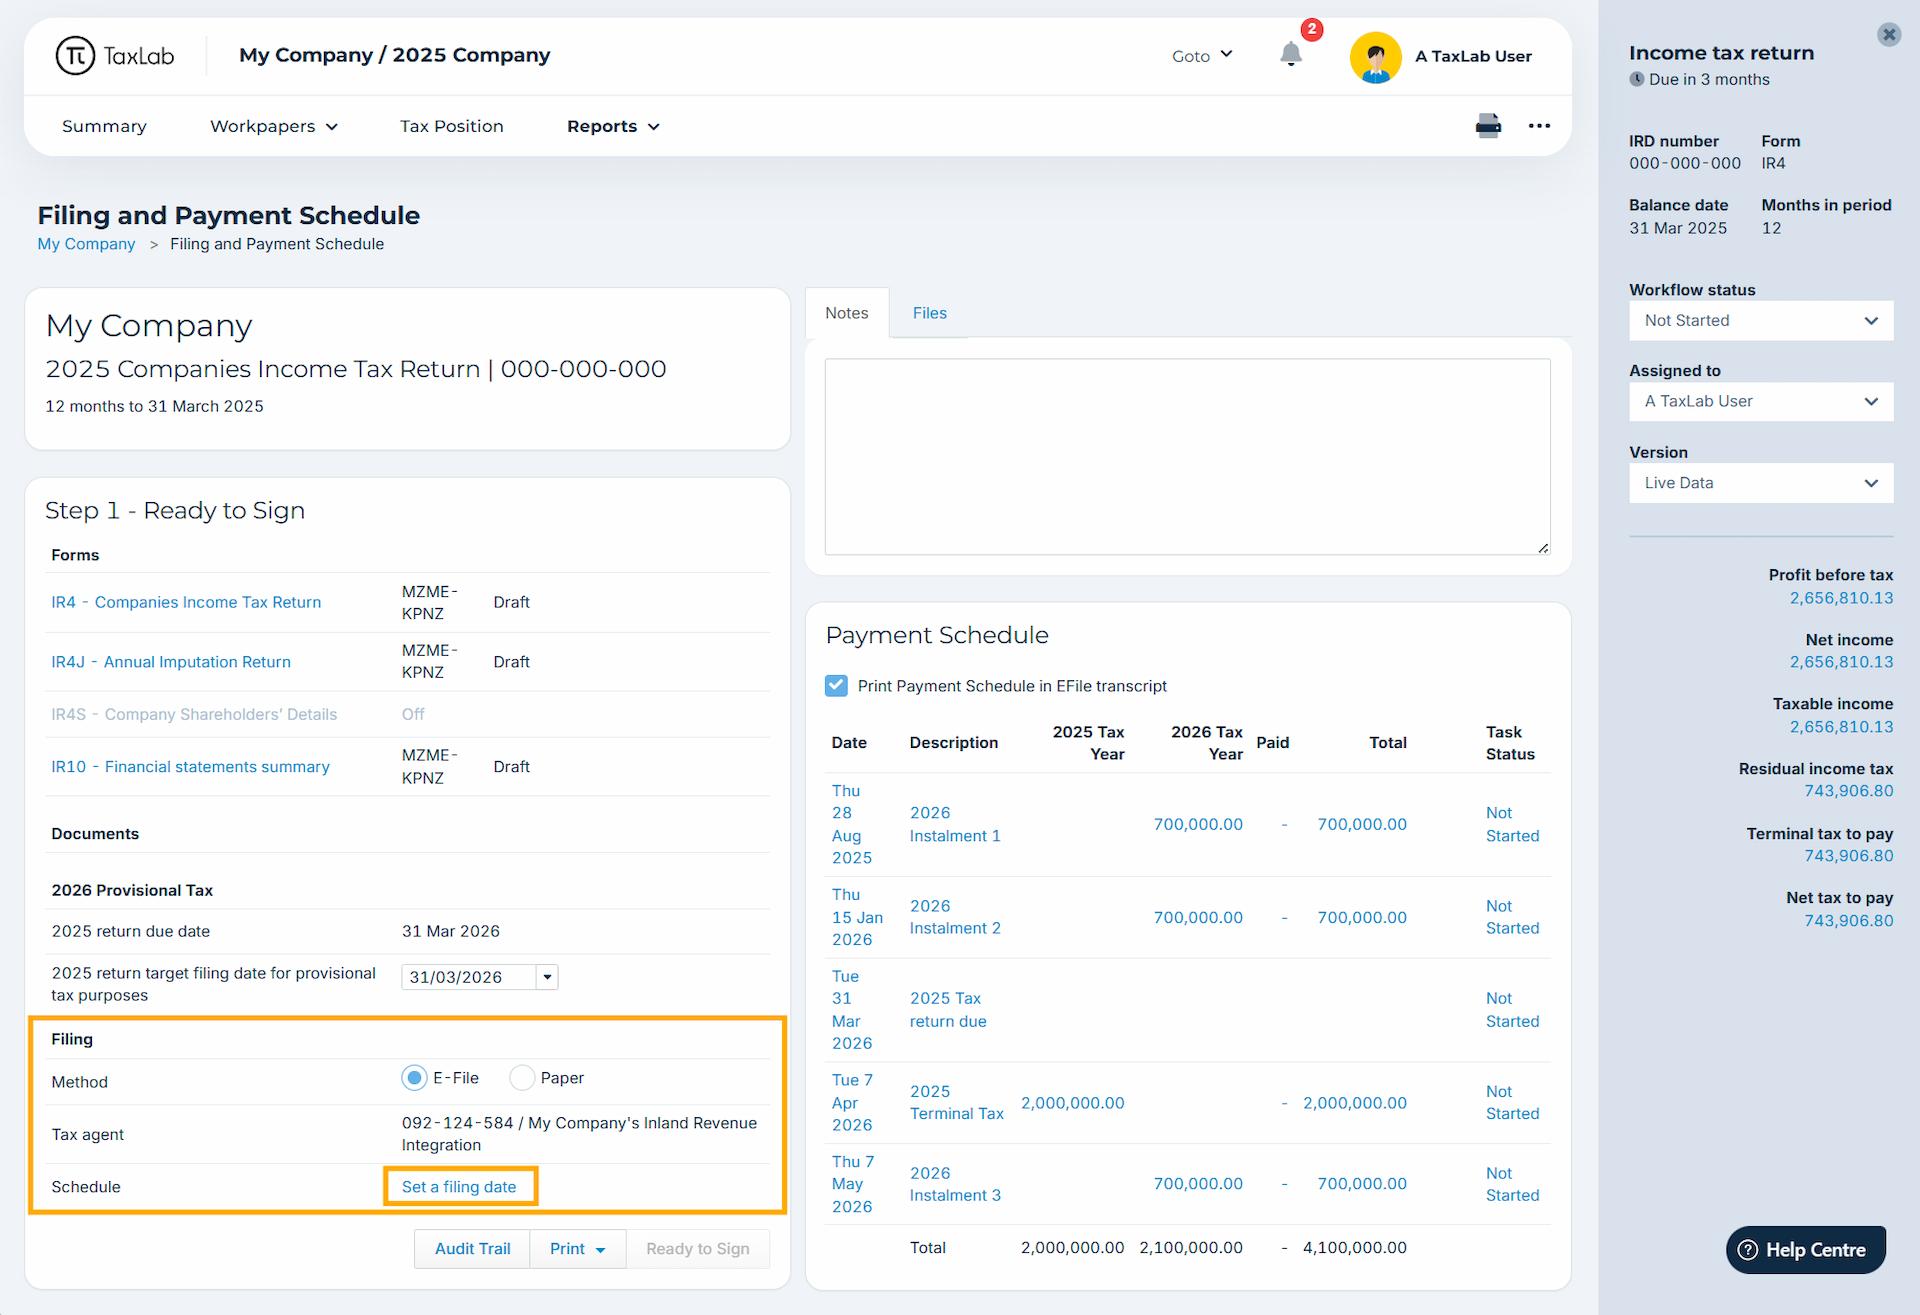Image resolution: width=1920 pixels, height=1315 pixels.
Task: Open the Version Live Data dropdown
Action: (1760, 483)
